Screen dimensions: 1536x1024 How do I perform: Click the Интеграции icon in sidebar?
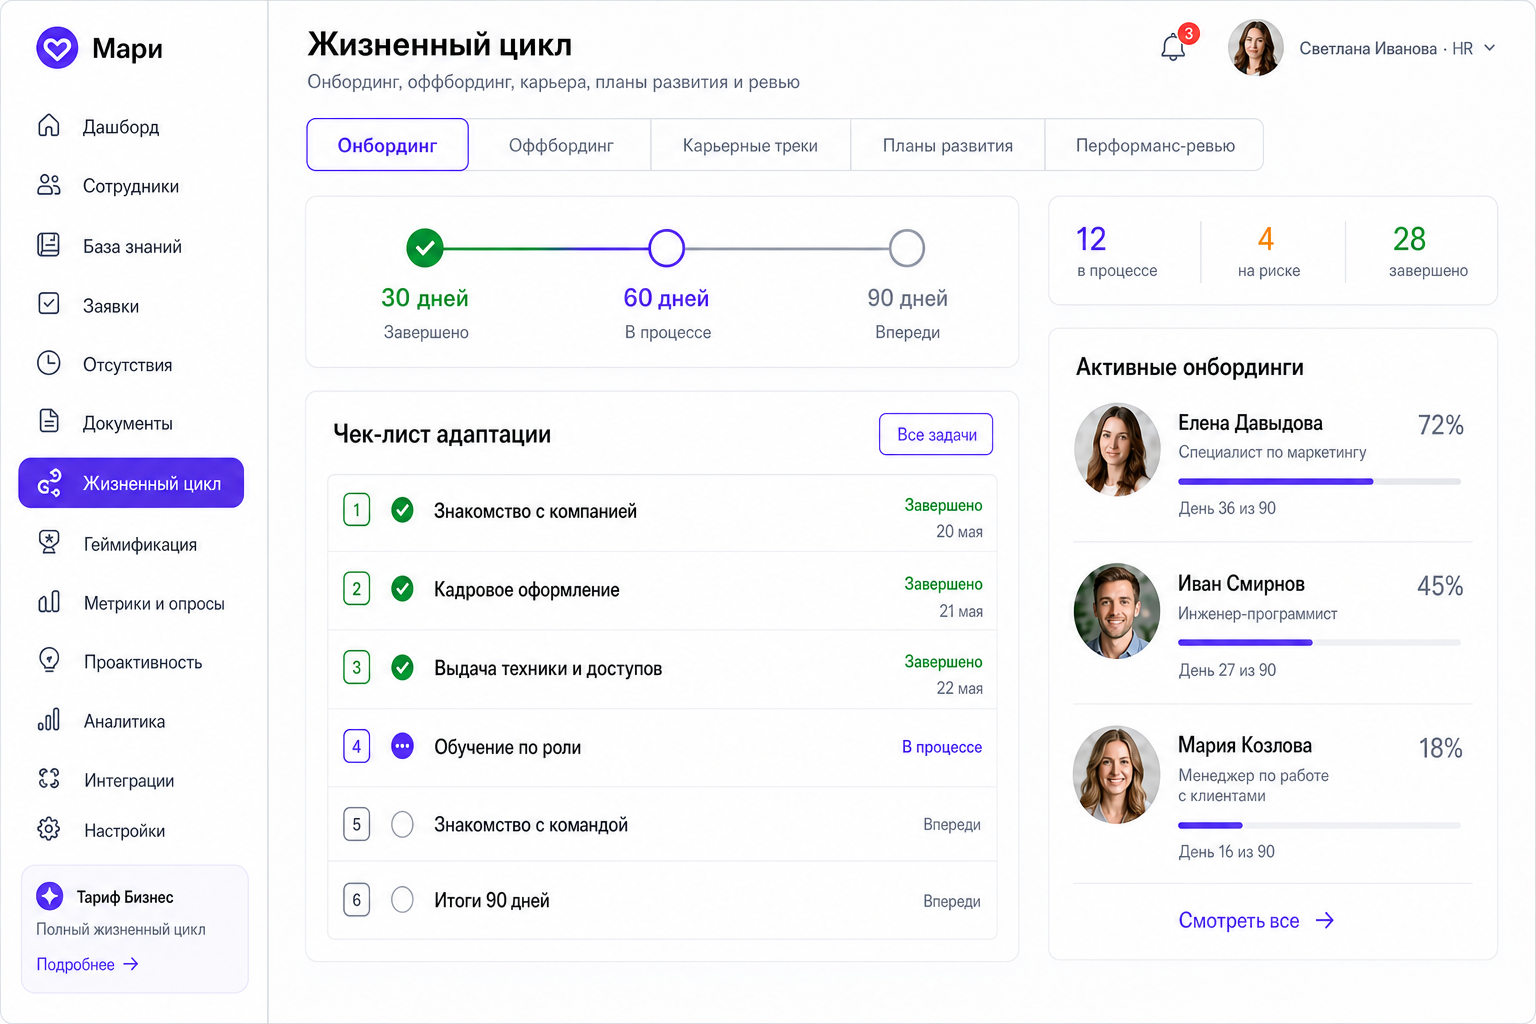point(49,778)
